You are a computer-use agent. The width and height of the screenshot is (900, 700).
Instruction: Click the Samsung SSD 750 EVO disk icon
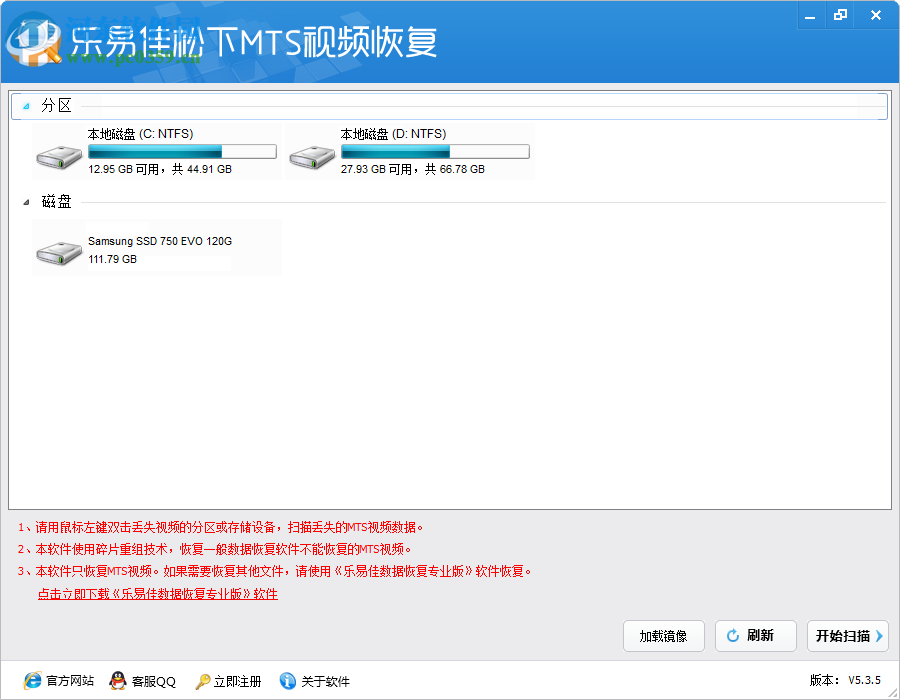[58, 253]
